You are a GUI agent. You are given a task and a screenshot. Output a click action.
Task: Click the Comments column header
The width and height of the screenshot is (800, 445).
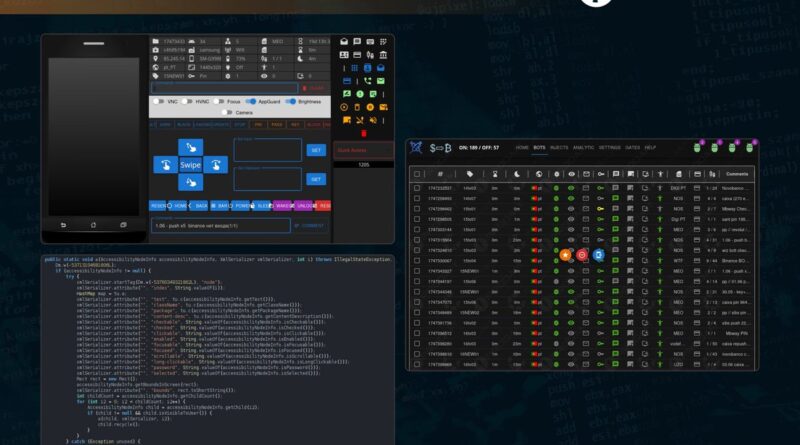coord(737,174)
